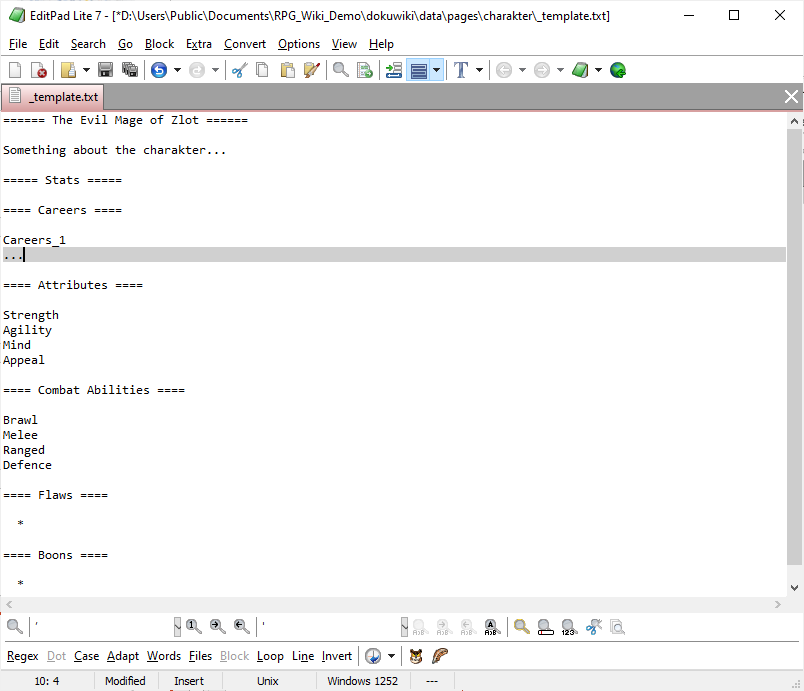The image size is (804, 691).
Task: Expand the green notepad icon dropdown arrow
Action: tap(598, 70)
